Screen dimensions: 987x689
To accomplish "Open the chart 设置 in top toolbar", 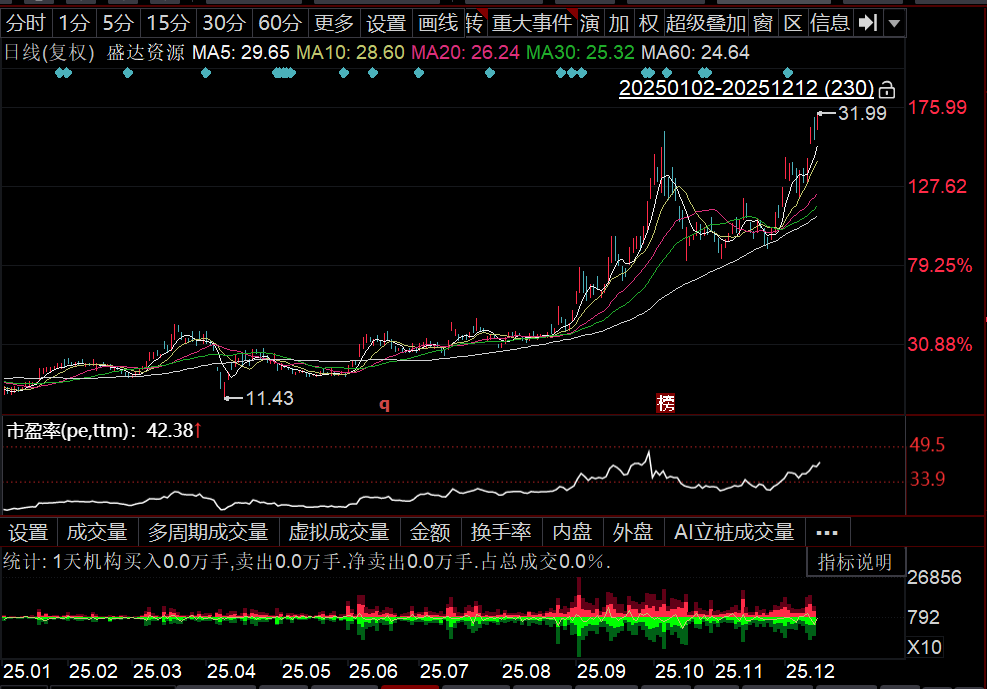I will (x=386, y=23).
